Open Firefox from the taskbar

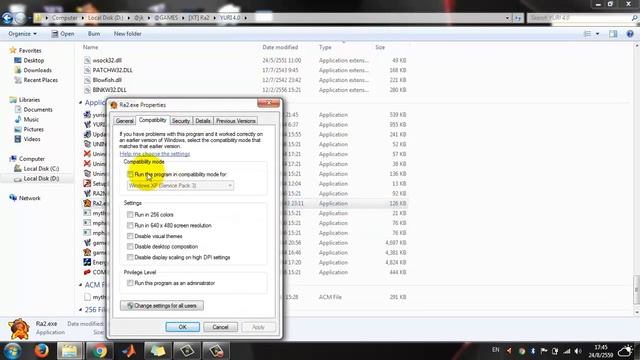click(41, 351)
